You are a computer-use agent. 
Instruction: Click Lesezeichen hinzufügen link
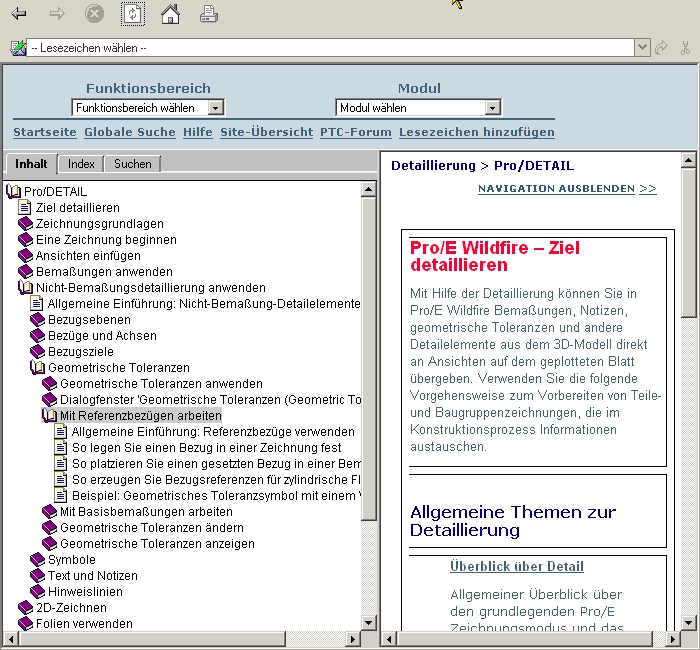tap(477, 132)
